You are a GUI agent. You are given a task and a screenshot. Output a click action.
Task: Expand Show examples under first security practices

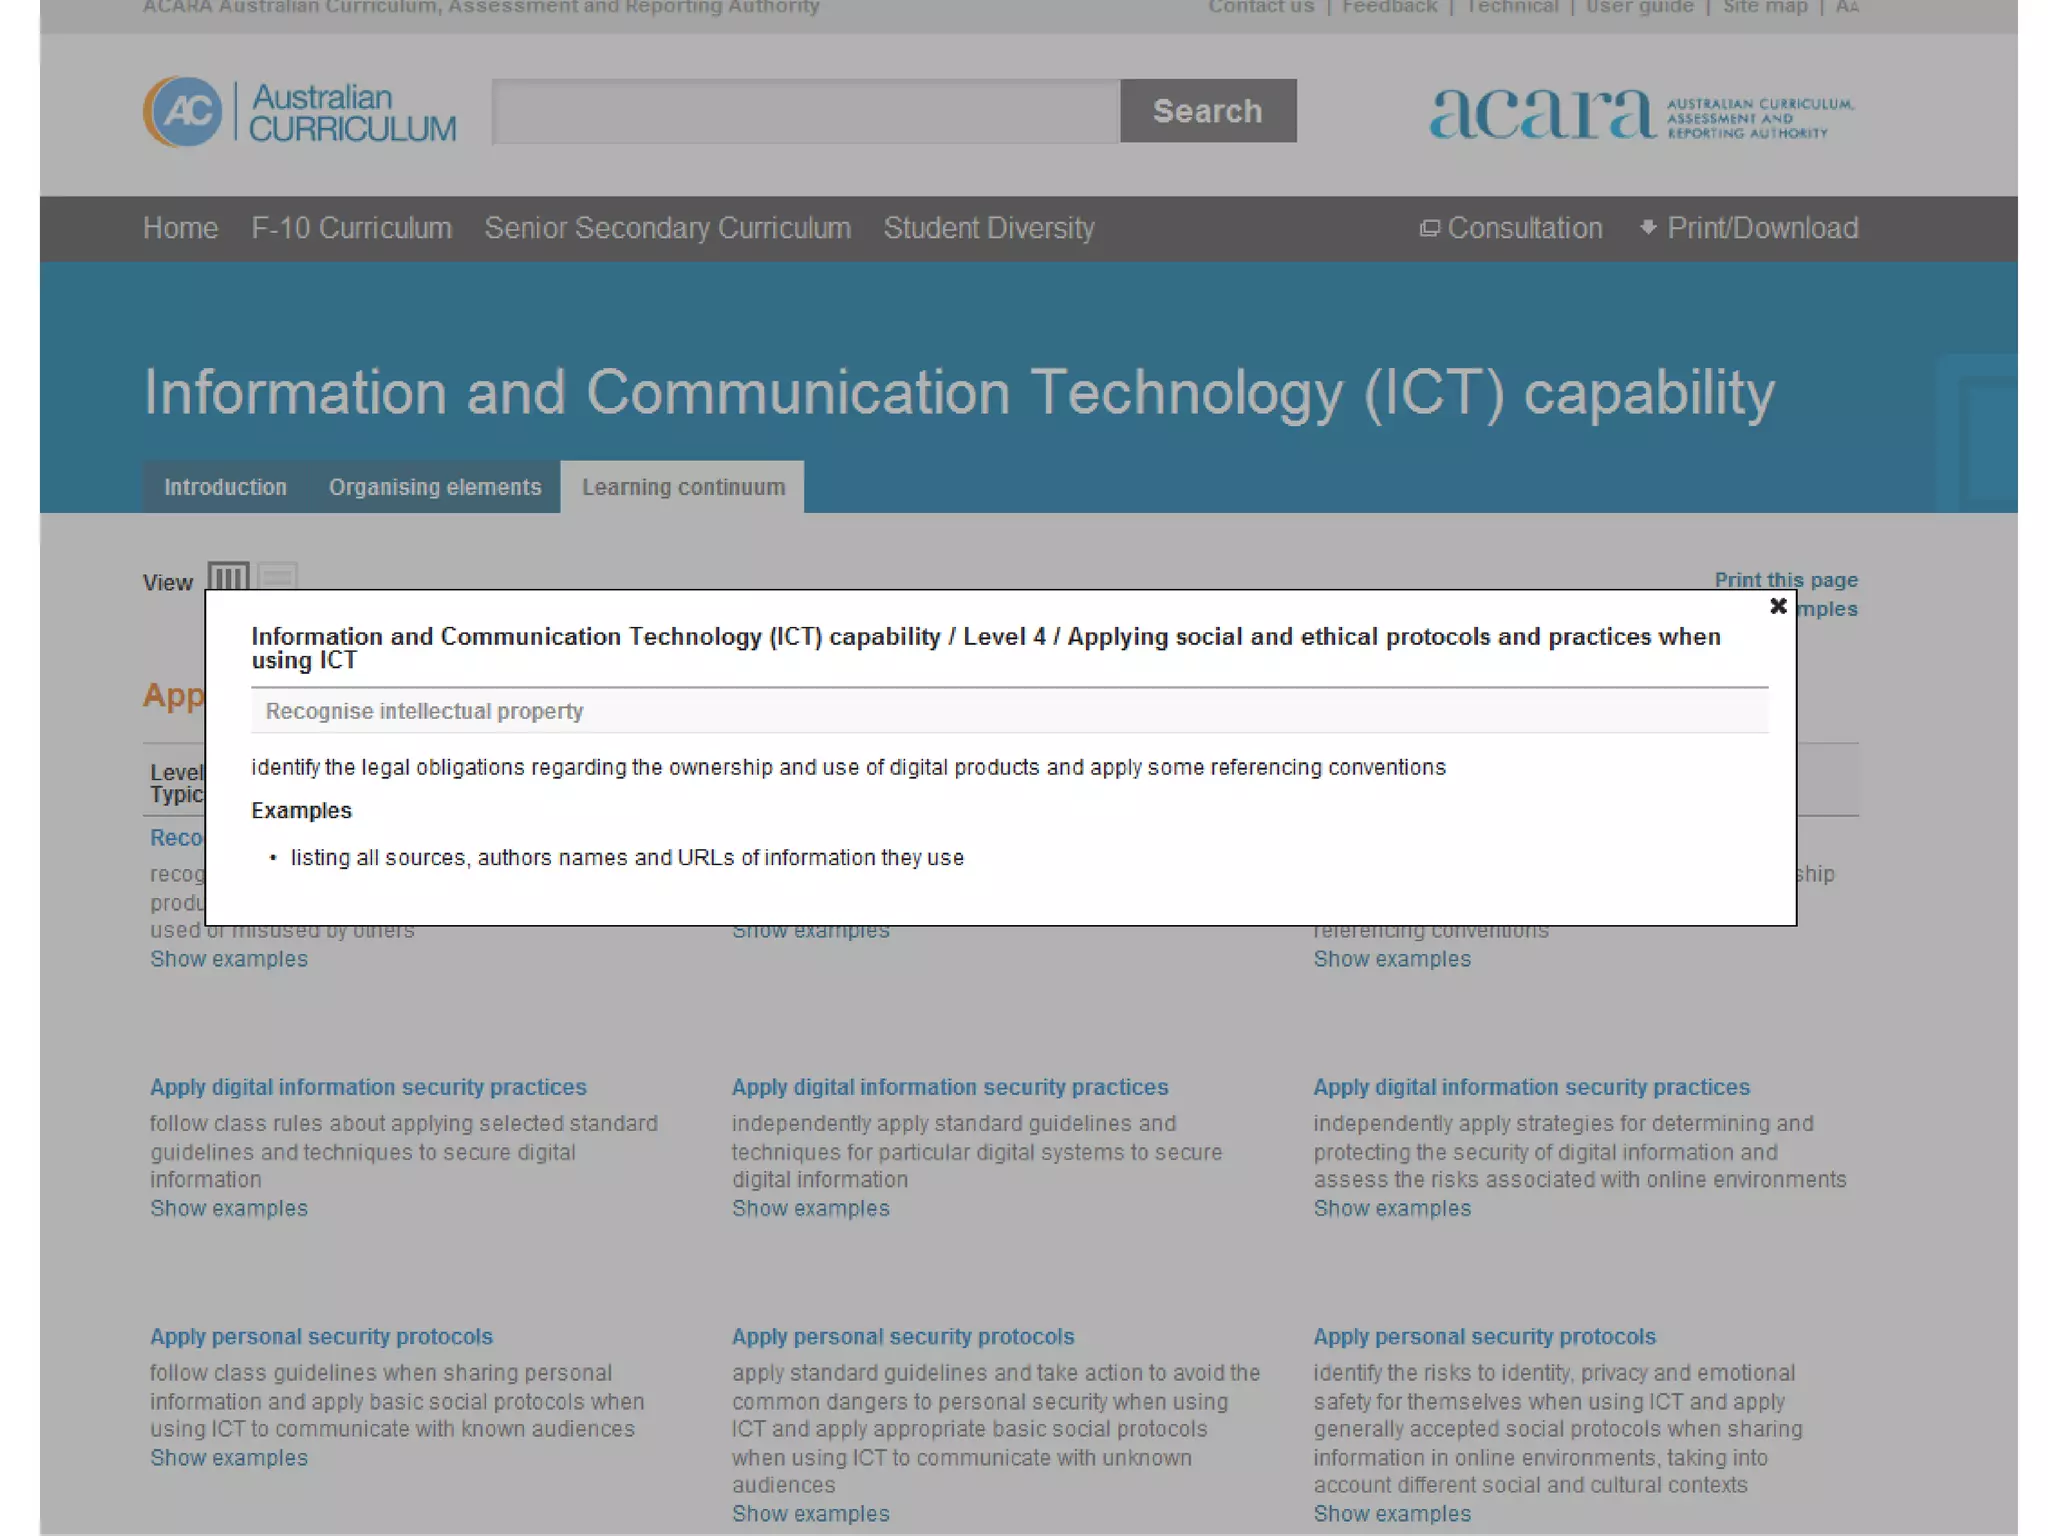(x=229, y=1208)
